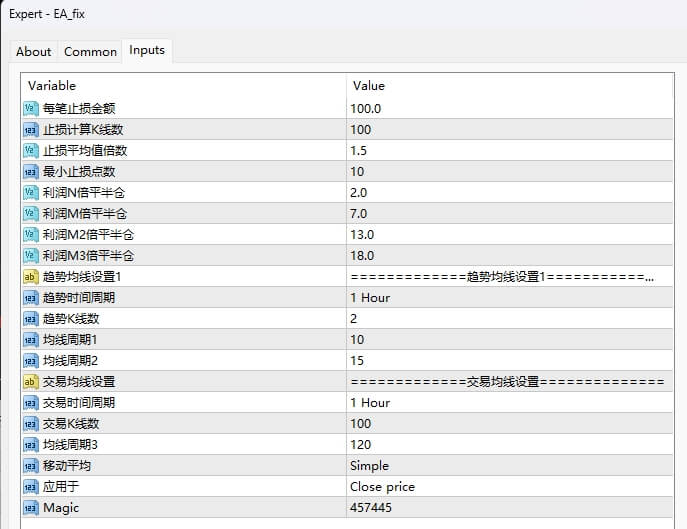This screenshot has height=529, width=687.
Task: Open the Common tab
Action: [x=90, y=52]
